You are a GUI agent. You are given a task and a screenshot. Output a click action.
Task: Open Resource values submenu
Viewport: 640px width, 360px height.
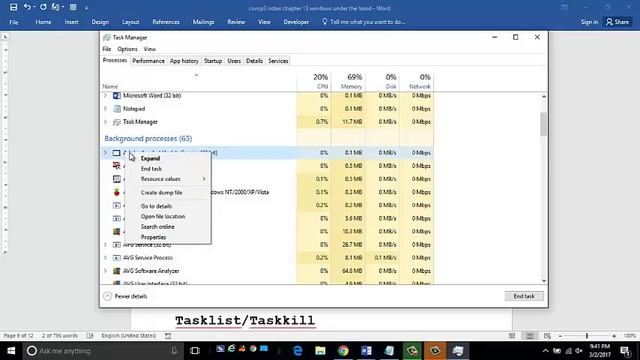tap(168, 179)
